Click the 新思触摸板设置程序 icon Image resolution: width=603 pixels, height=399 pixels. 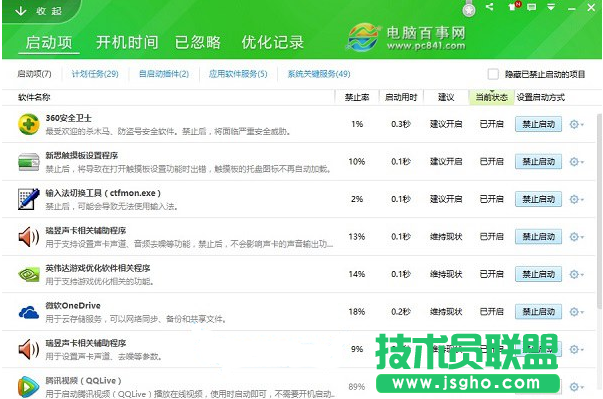pyautogui.click(x=29, y=162)
